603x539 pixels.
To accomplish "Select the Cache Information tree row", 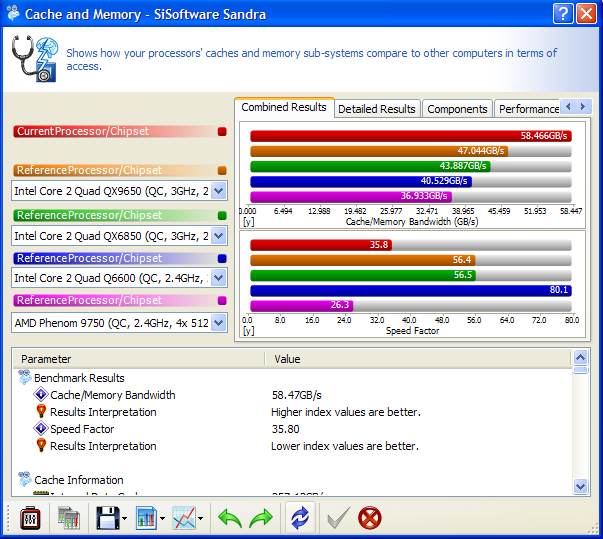I will (x=79, y=480).
